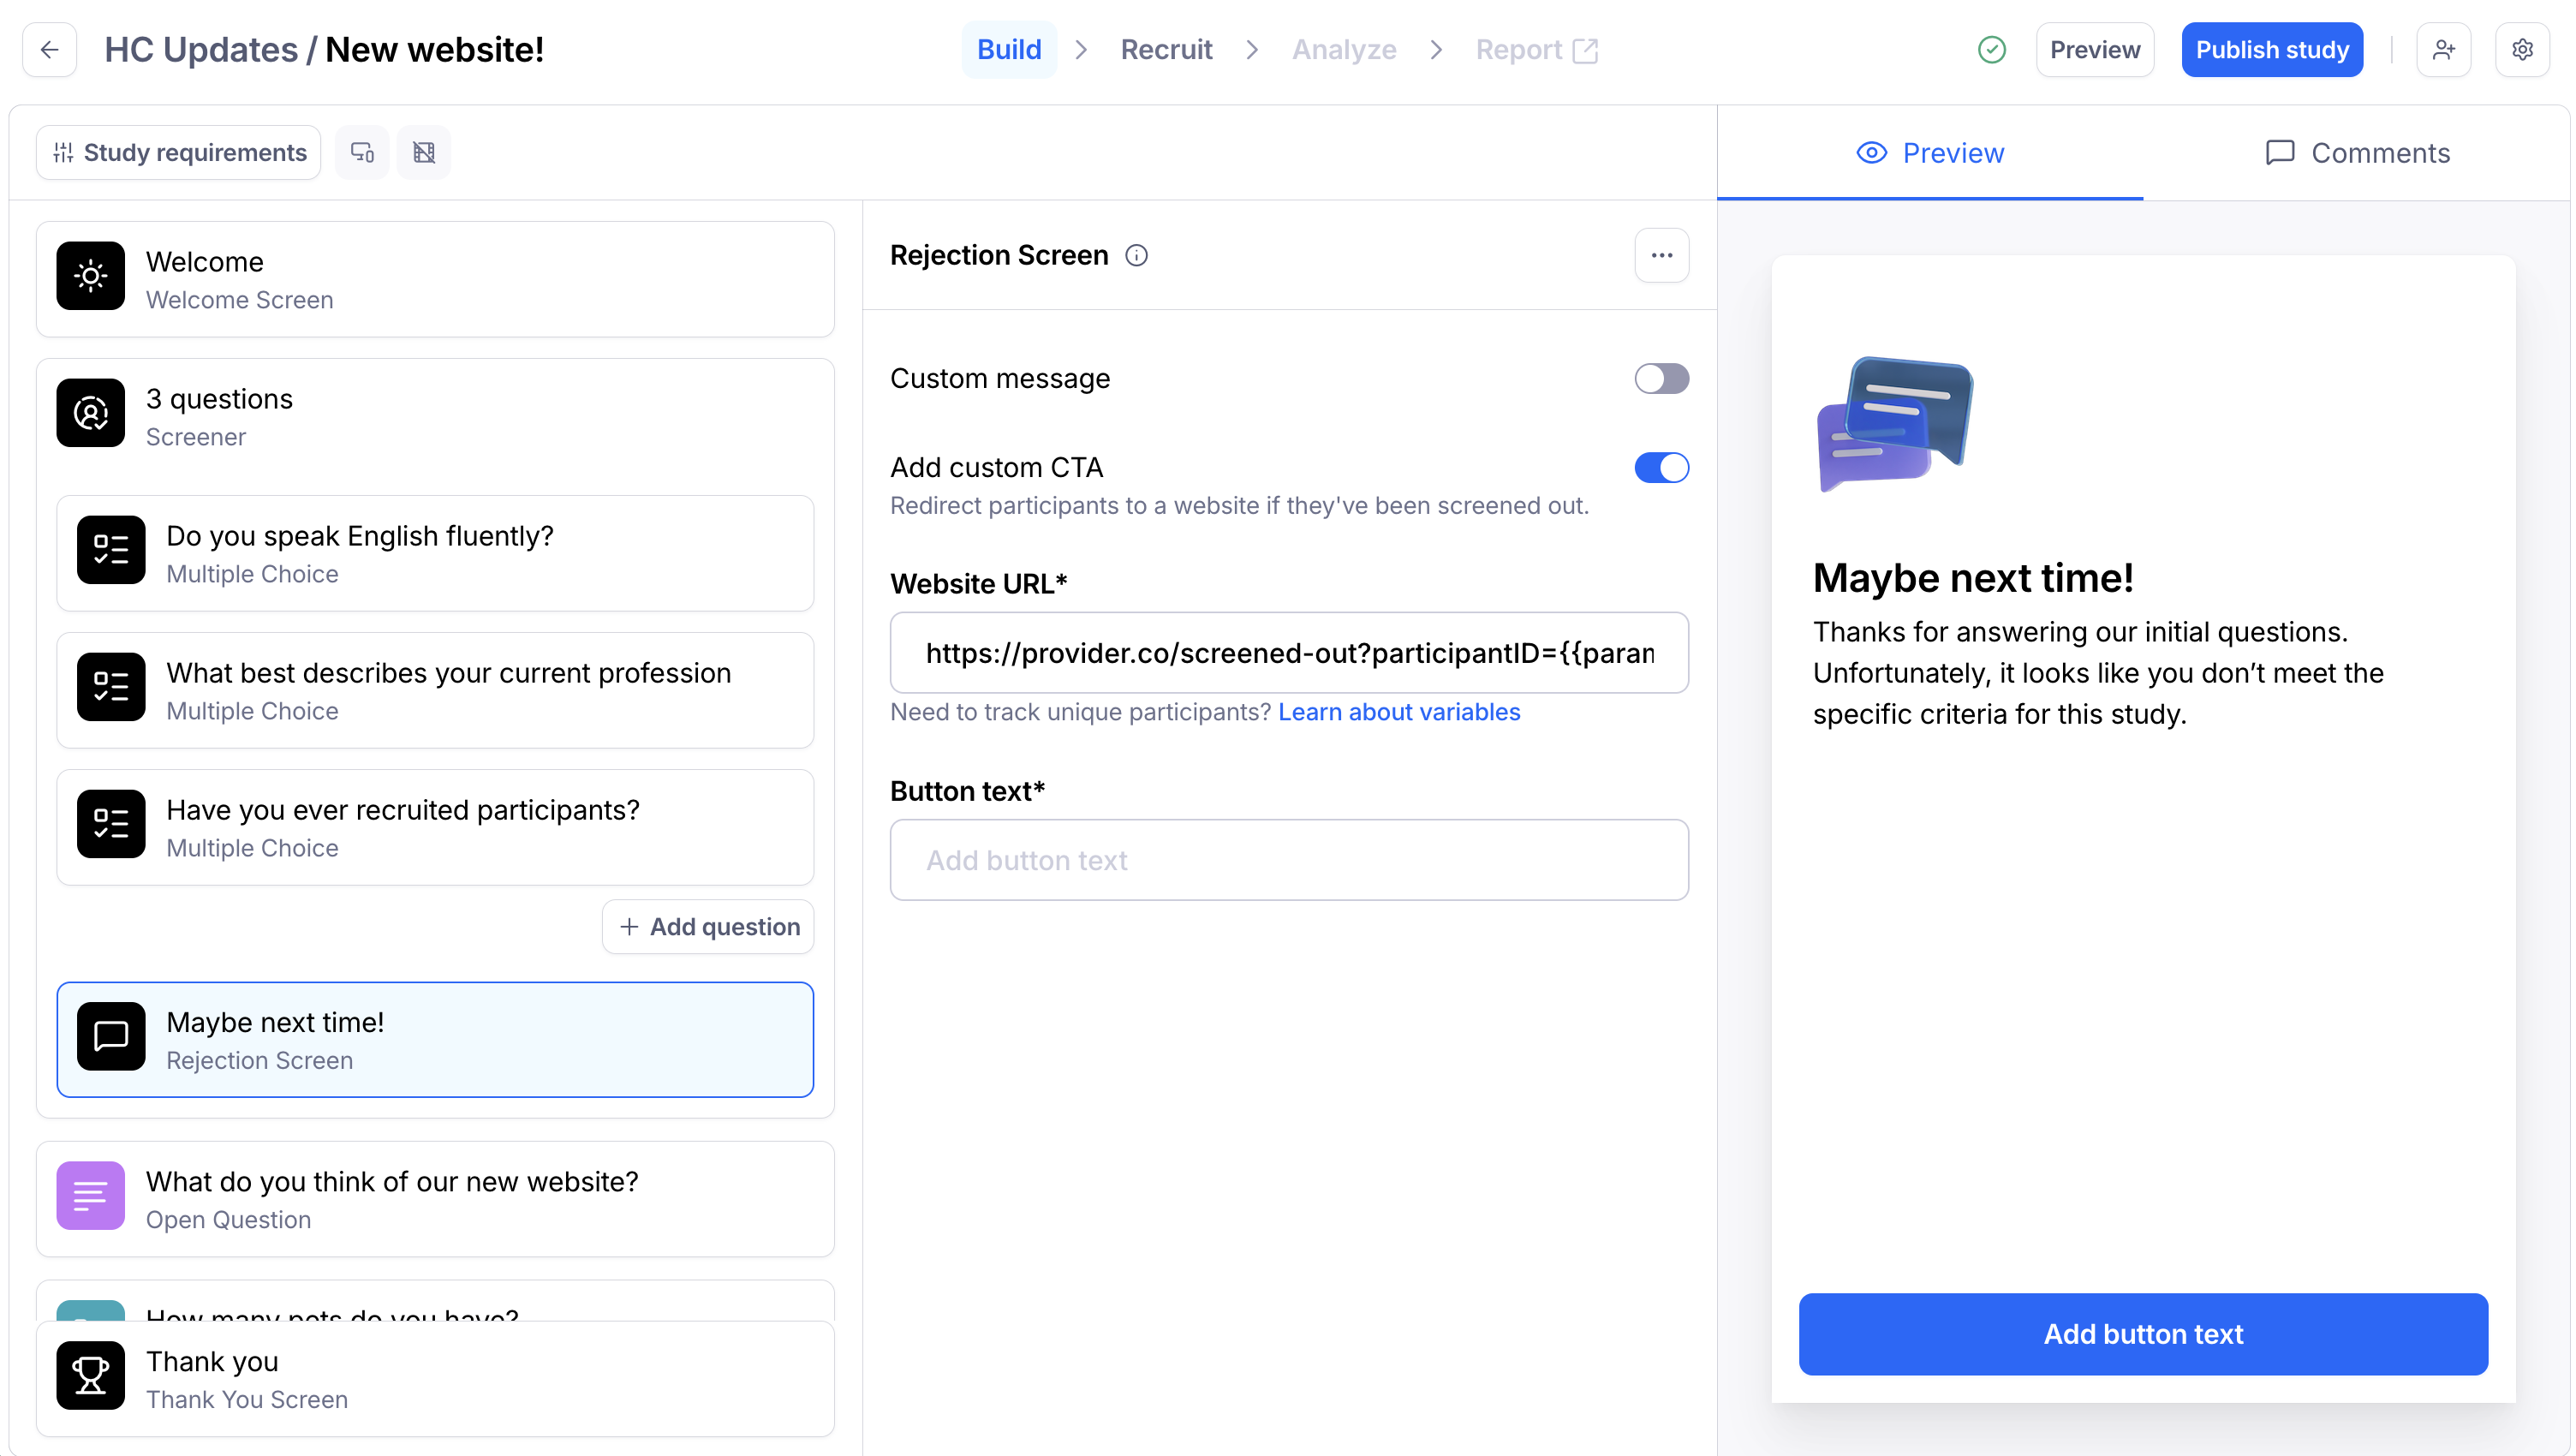Image resolution: width=2576 pixels, height=1456 pixels.
Task: Click the top Preview button
Action: click(x=2095, y=49)
